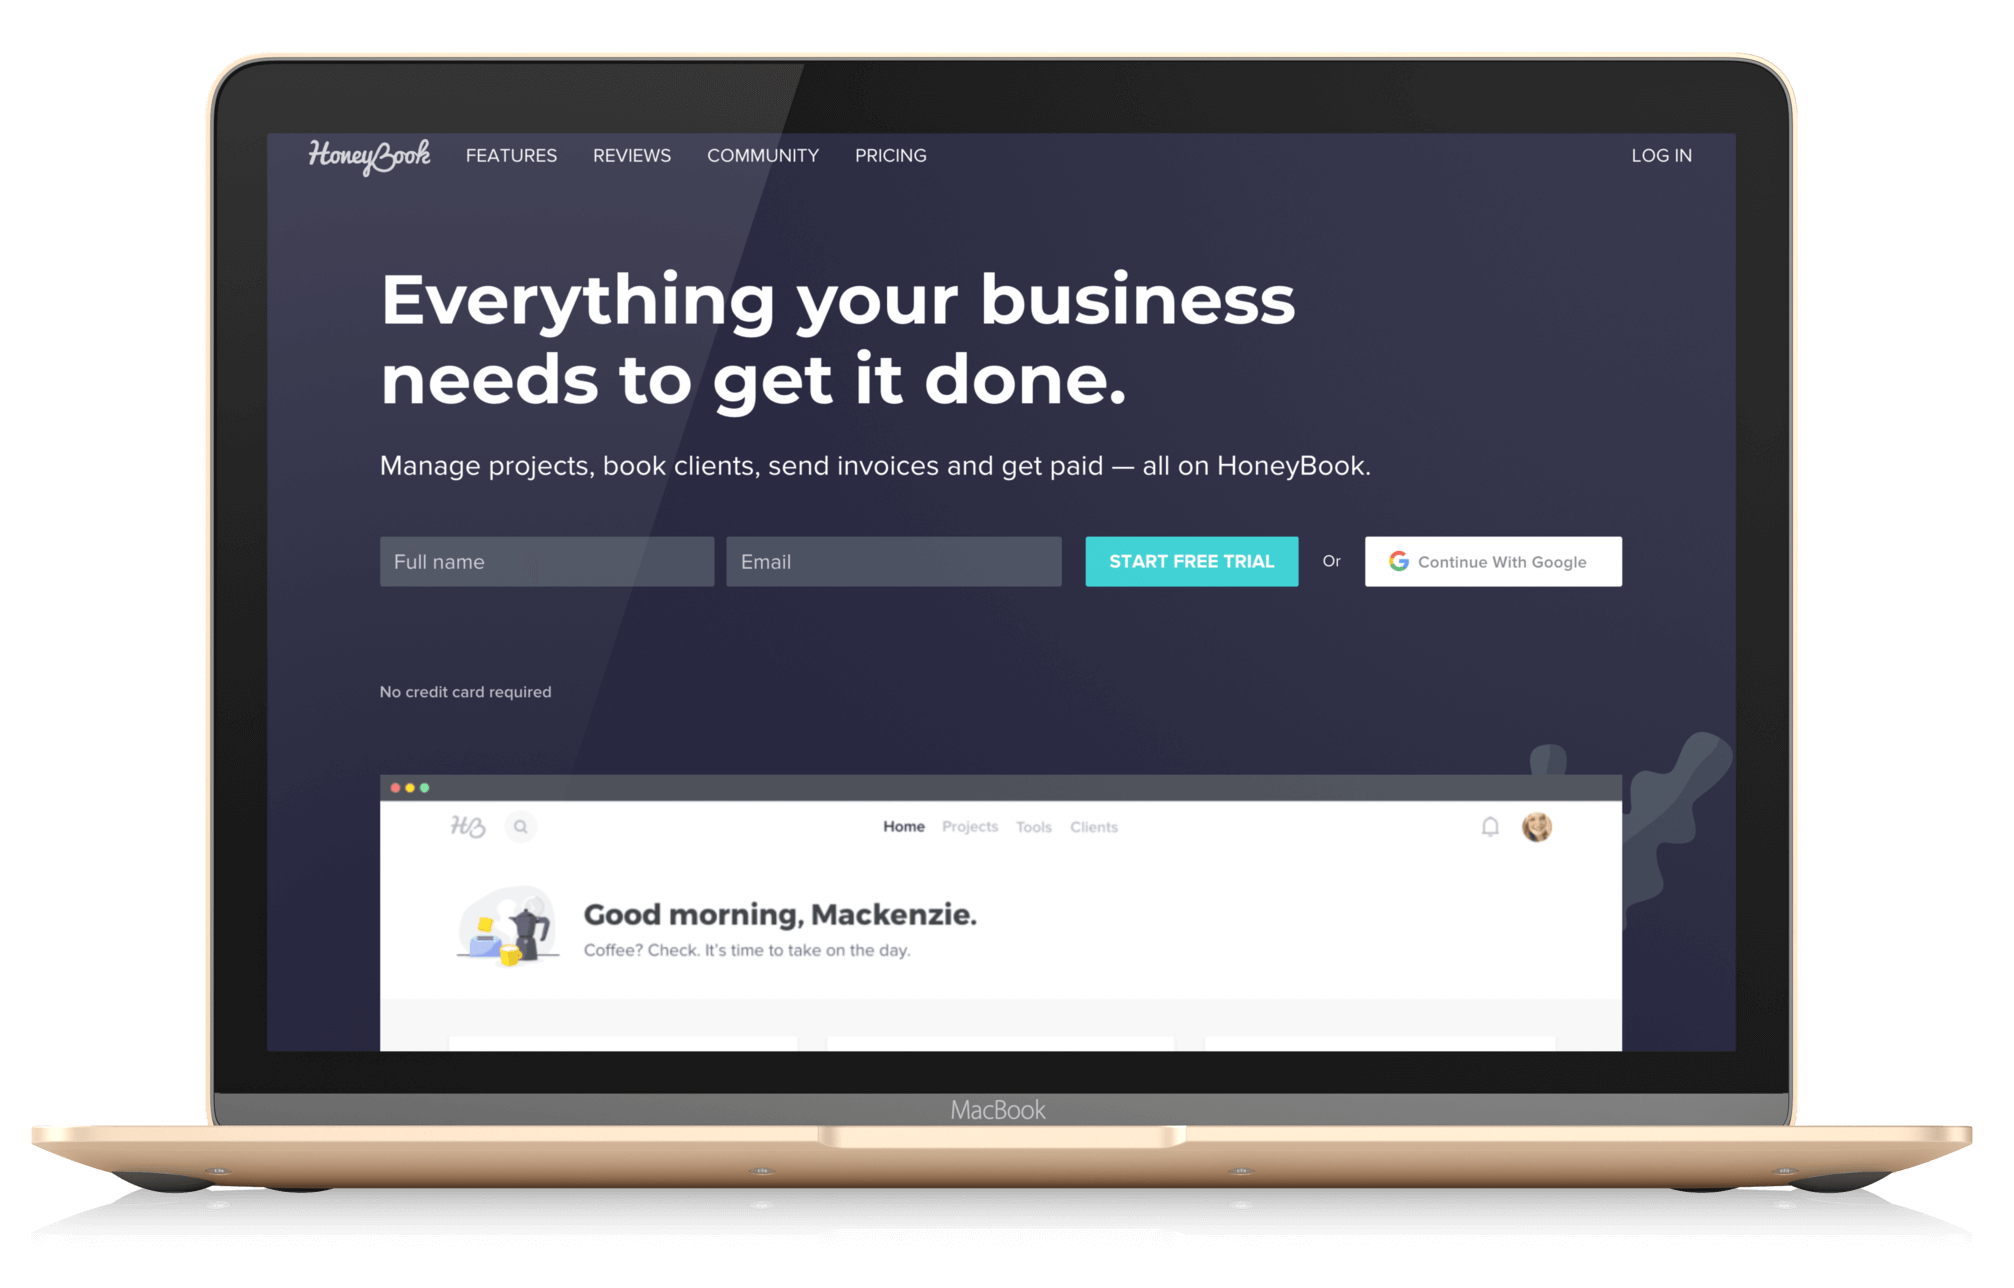2014x1288 pixels.
Task: Click the Home tab in app dashboard
Action: click(x=901, y=827)
